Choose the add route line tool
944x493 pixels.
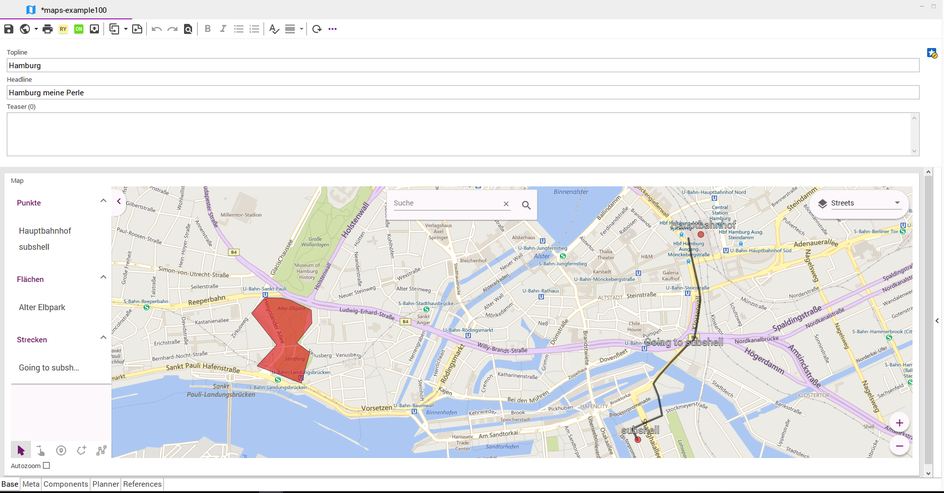point(101,450)
